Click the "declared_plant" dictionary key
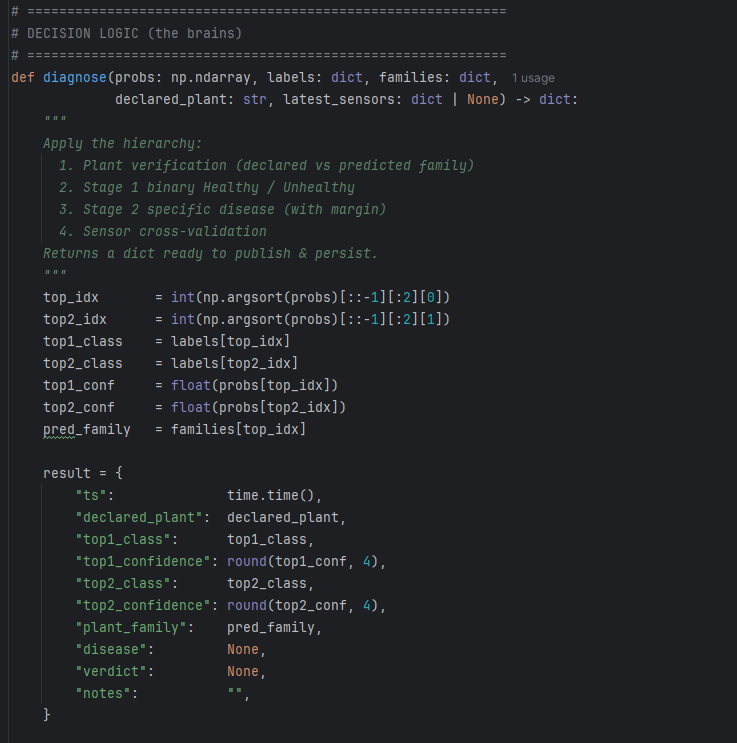This screenshot has width=737, height=743. [x=139, y=517]
